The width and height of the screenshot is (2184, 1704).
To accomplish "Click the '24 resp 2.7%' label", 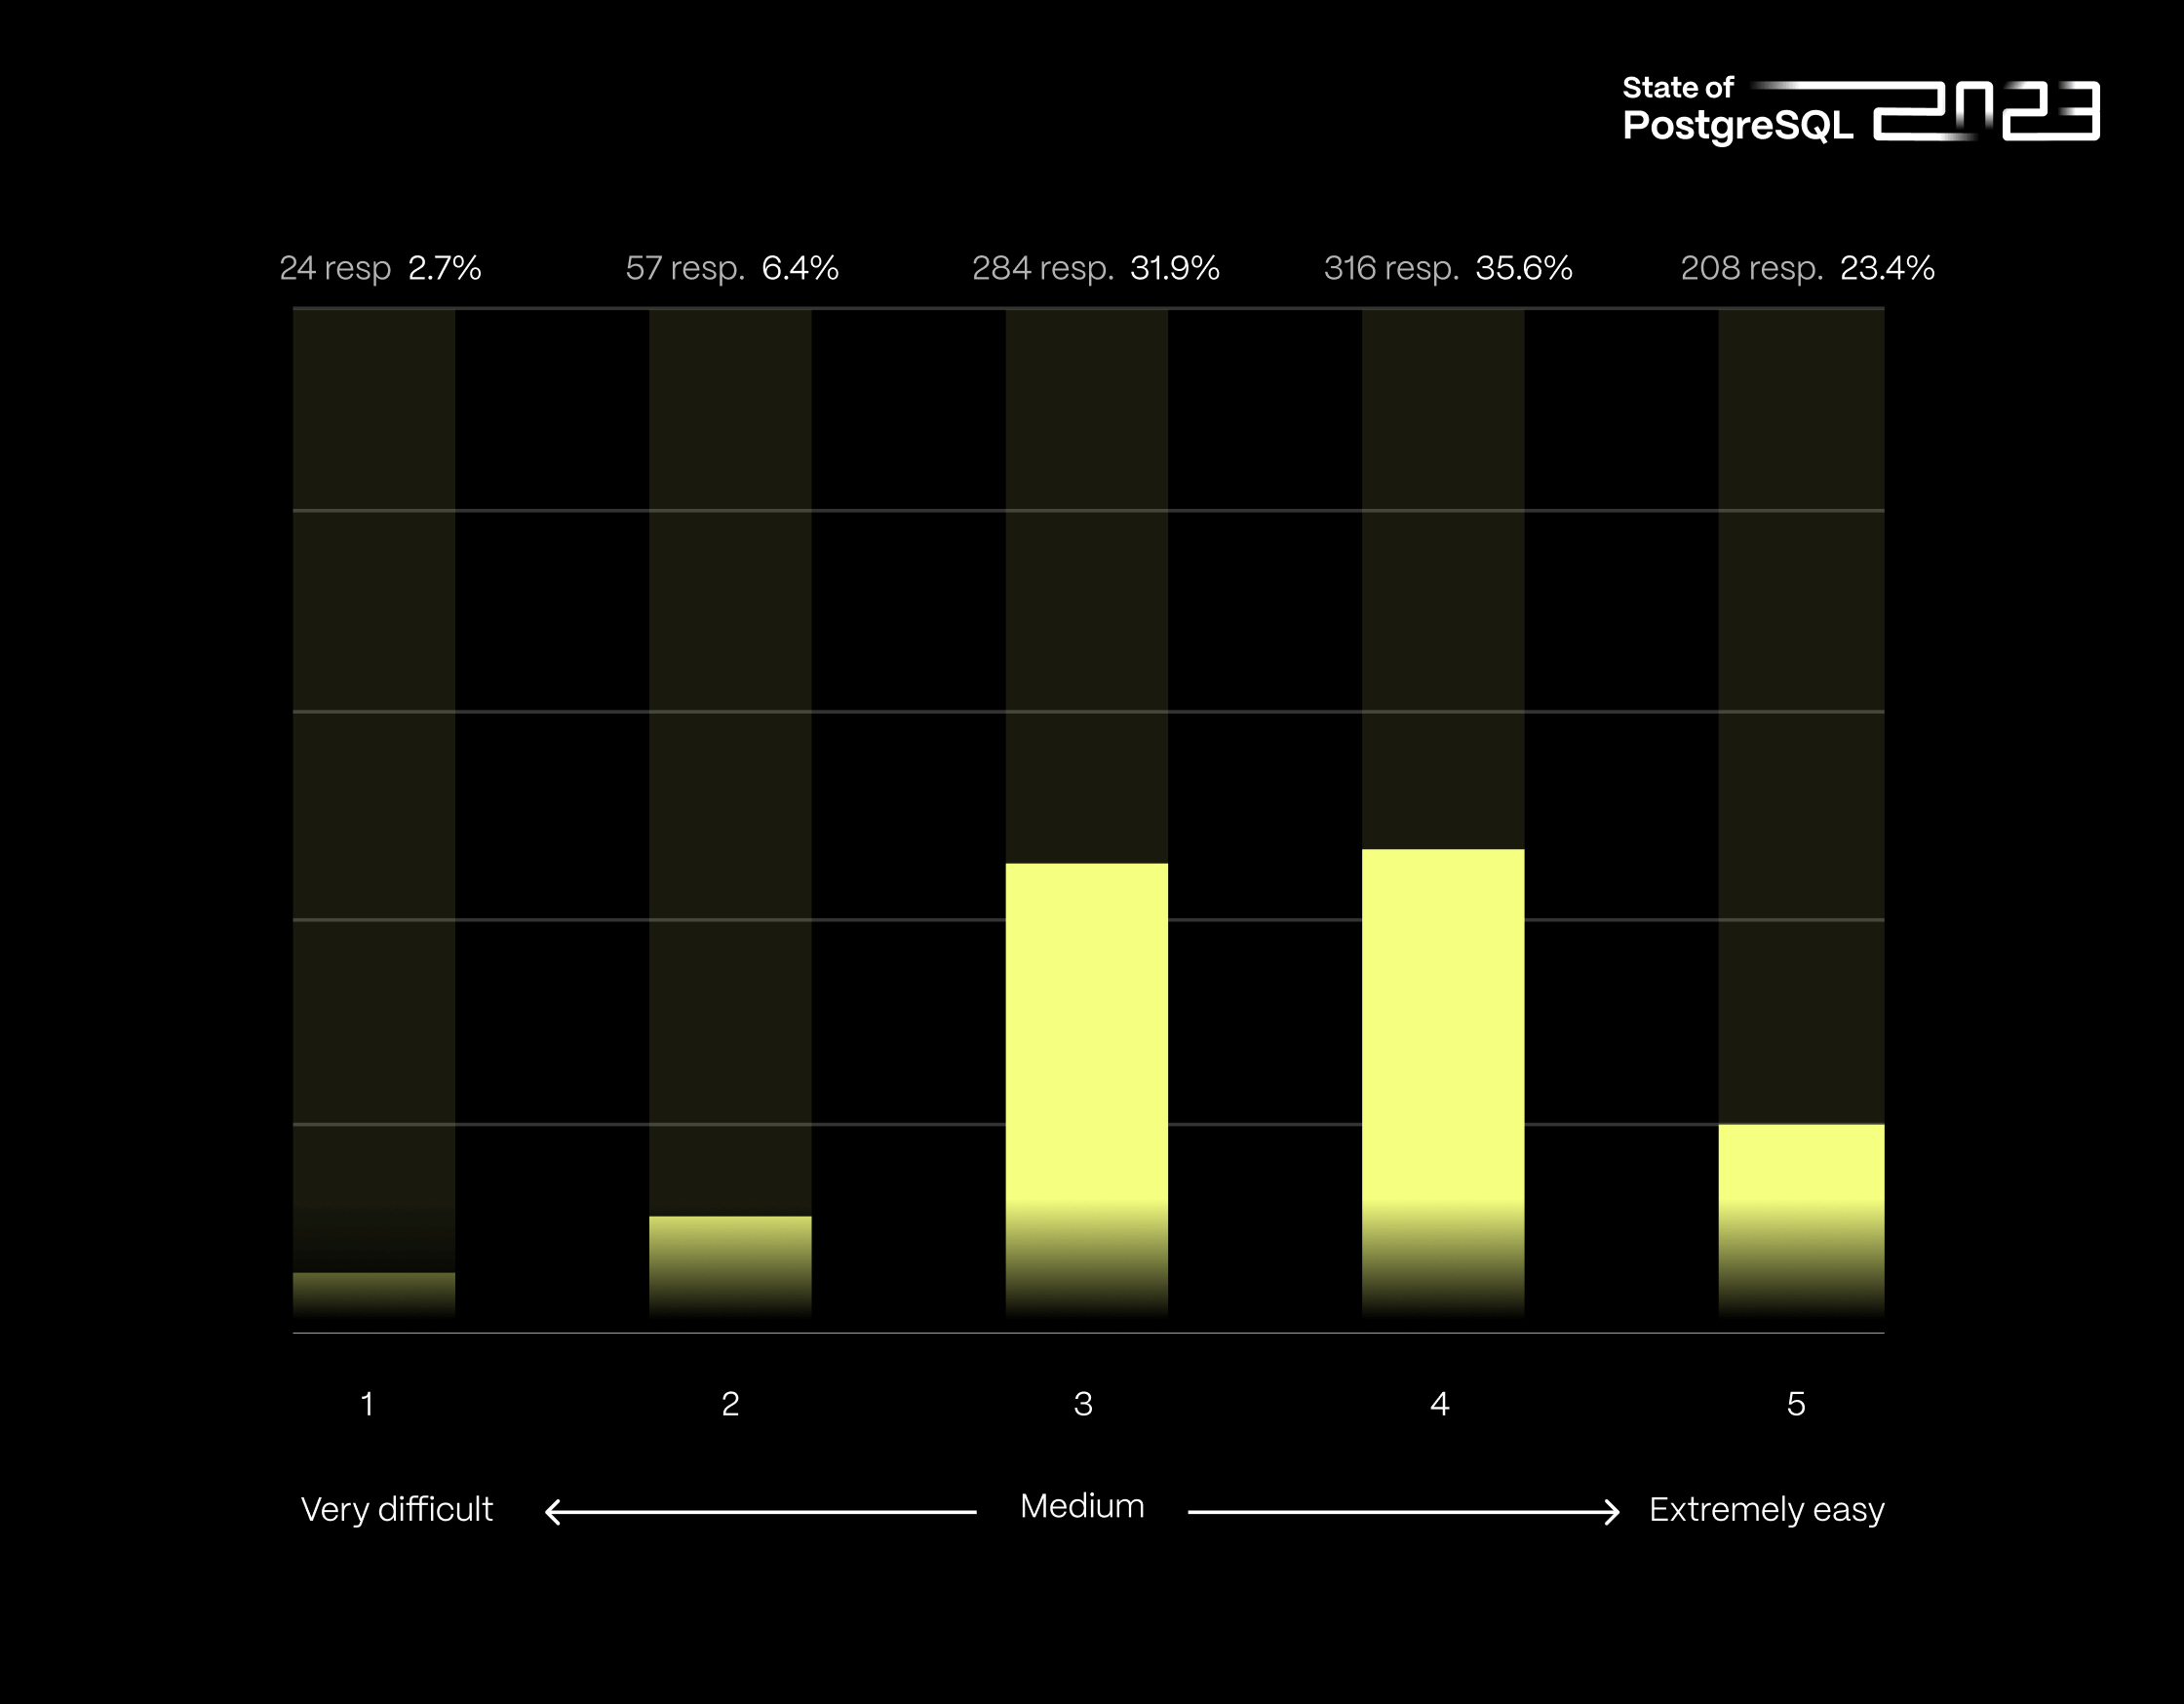I will 380,268.
